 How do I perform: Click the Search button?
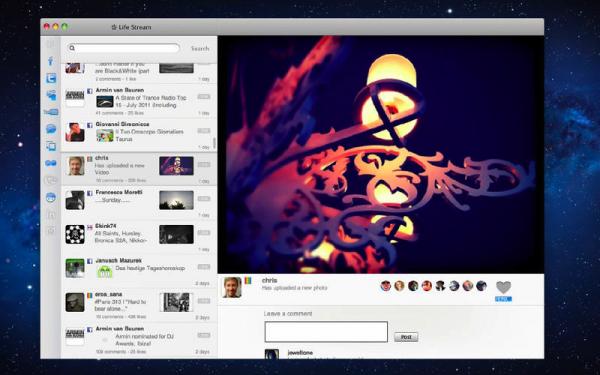200,49
